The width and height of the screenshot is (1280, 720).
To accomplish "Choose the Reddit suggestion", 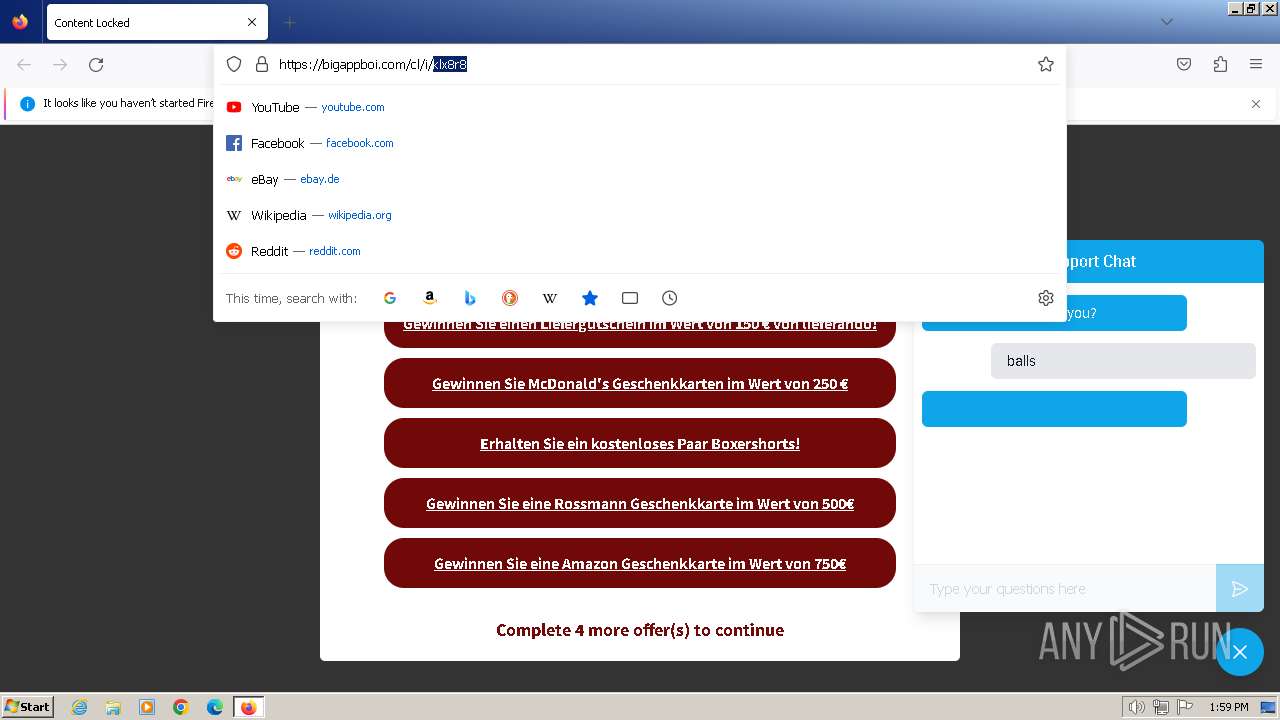I will click(640, 251).
